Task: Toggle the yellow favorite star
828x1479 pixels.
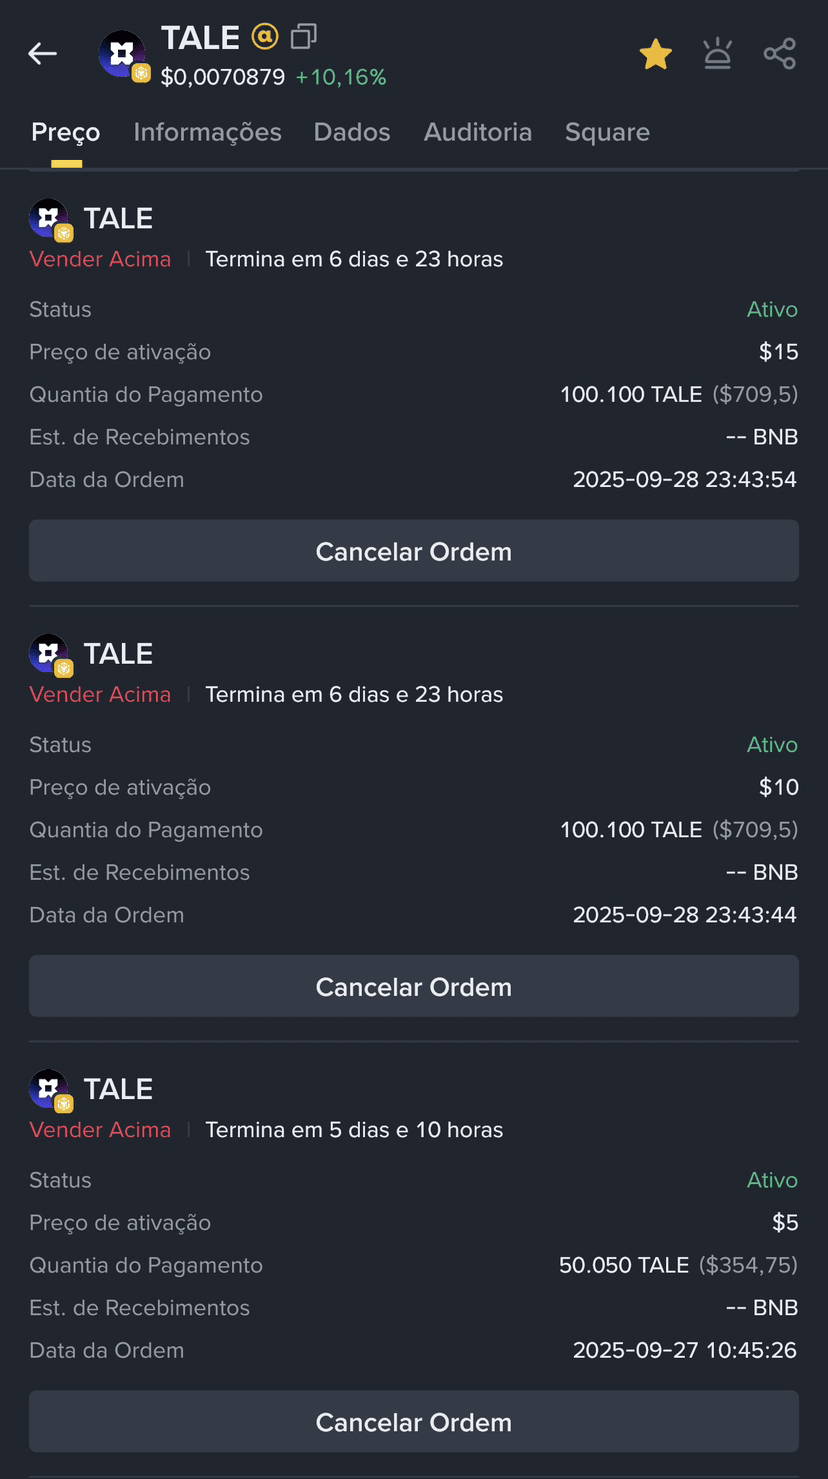Action: [x=655, y=54]
